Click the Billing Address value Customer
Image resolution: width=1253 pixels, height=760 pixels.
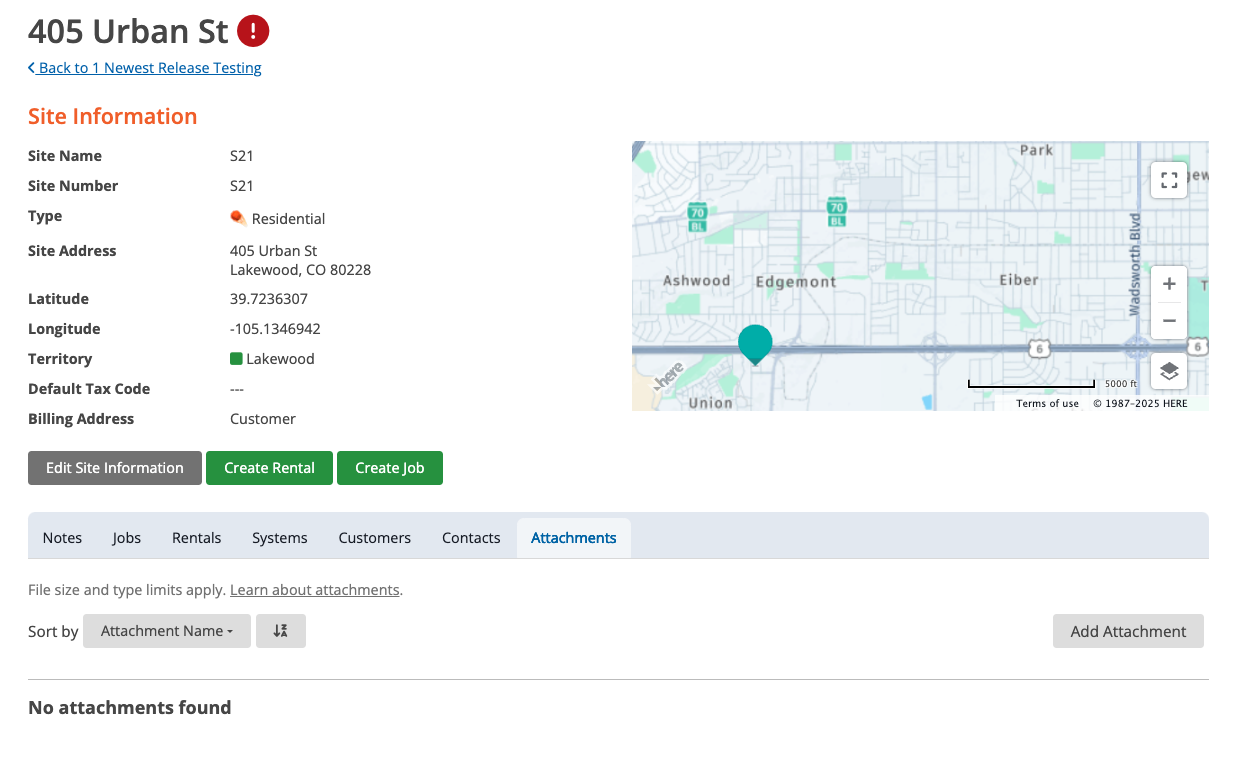[x=263, y=419]
